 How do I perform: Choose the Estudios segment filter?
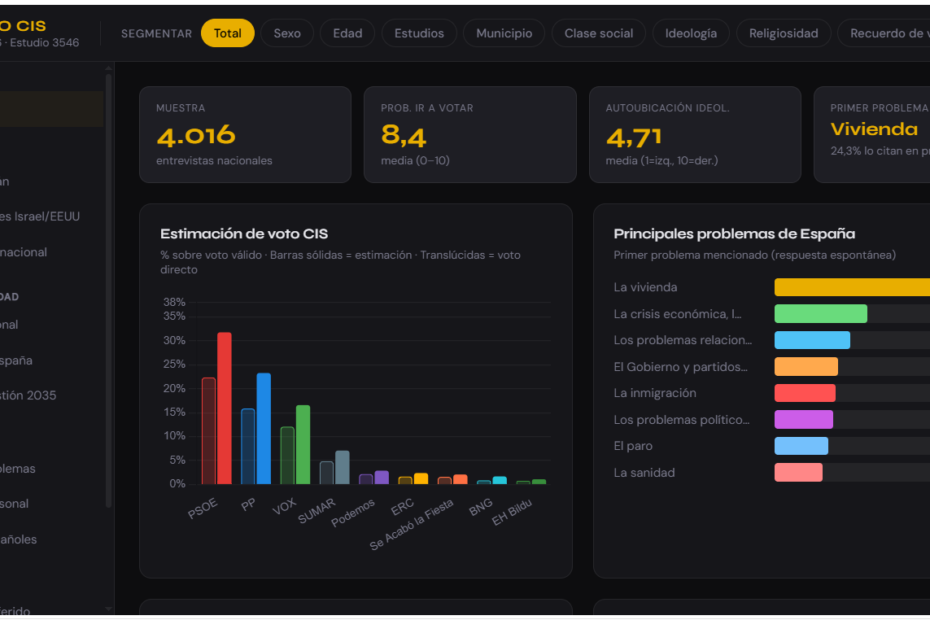[x=419, y=33]
